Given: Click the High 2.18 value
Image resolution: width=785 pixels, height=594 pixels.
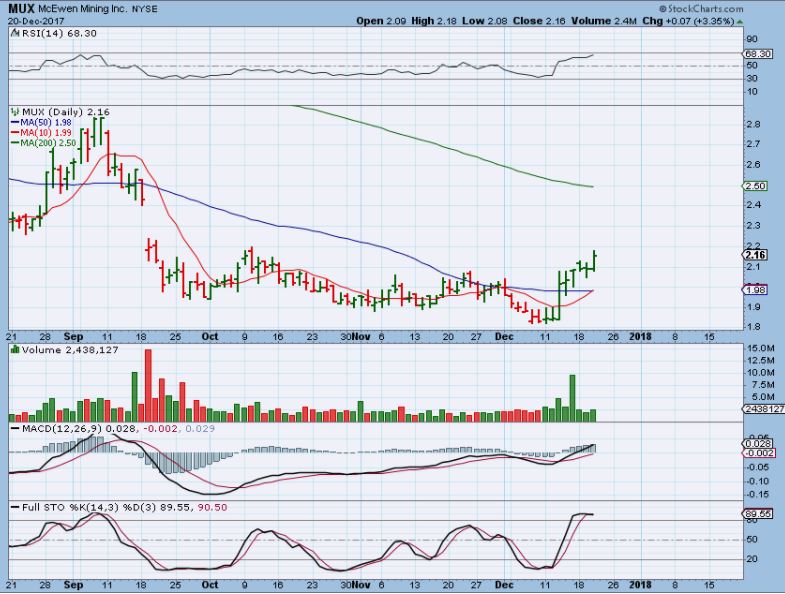Looking at the screenshot, I should point(435,21).
